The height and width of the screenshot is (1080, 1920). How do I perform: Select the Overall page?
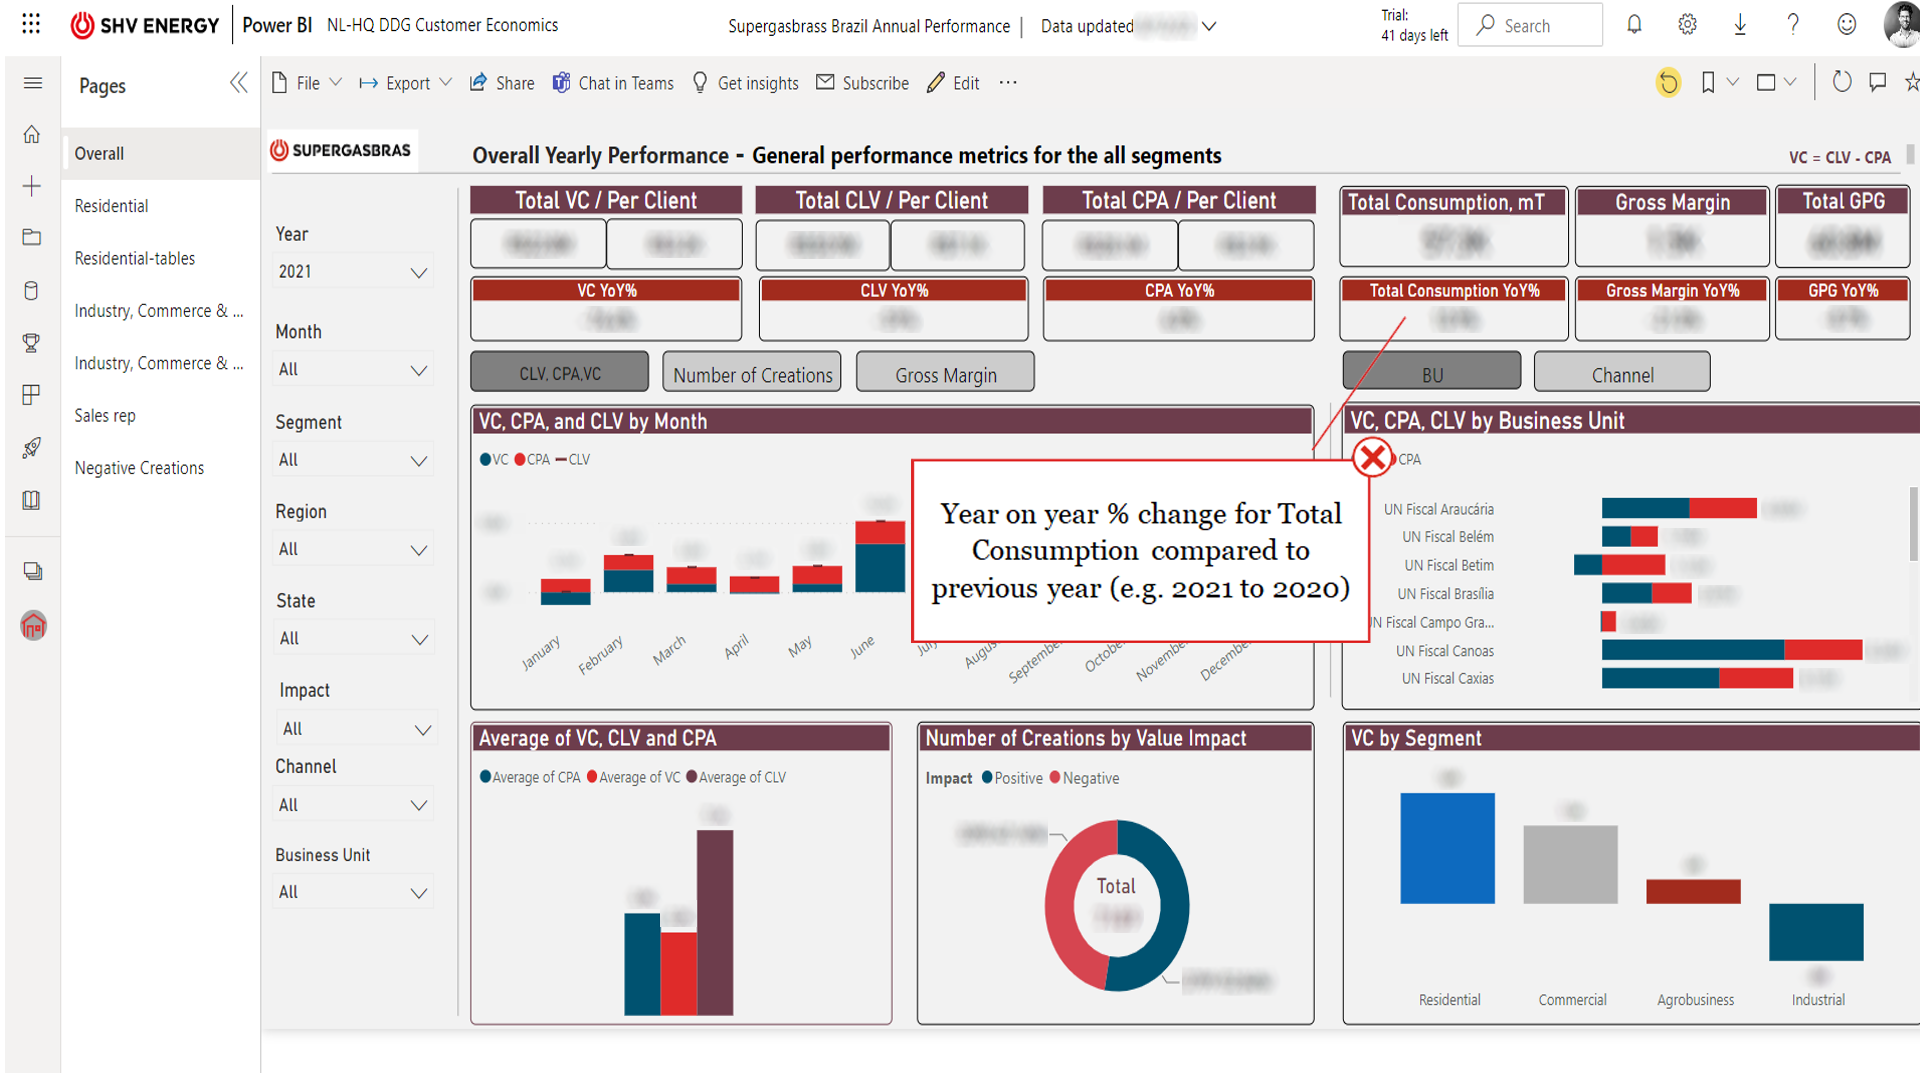(161, 154)
